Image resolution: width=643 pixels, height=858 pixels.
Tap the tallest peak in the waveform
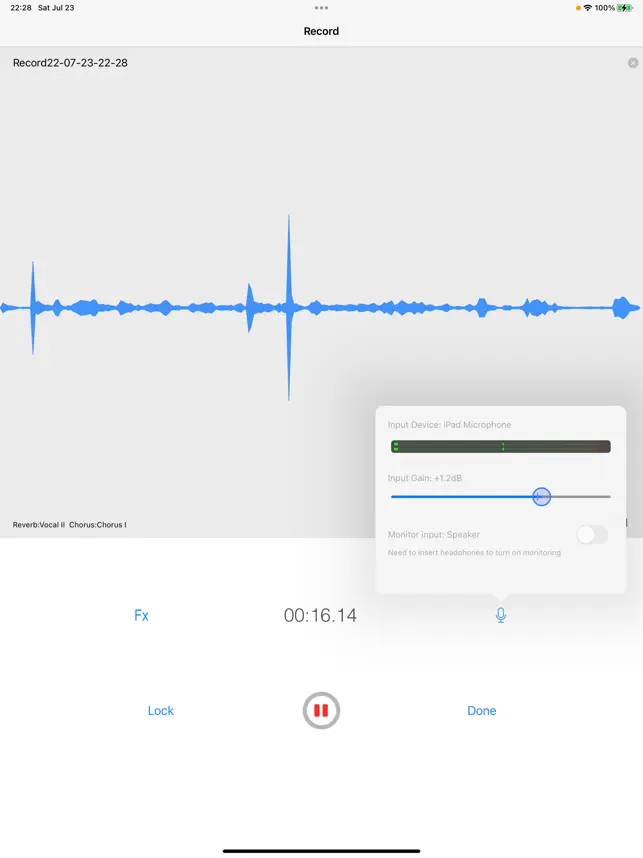[289, 308]
